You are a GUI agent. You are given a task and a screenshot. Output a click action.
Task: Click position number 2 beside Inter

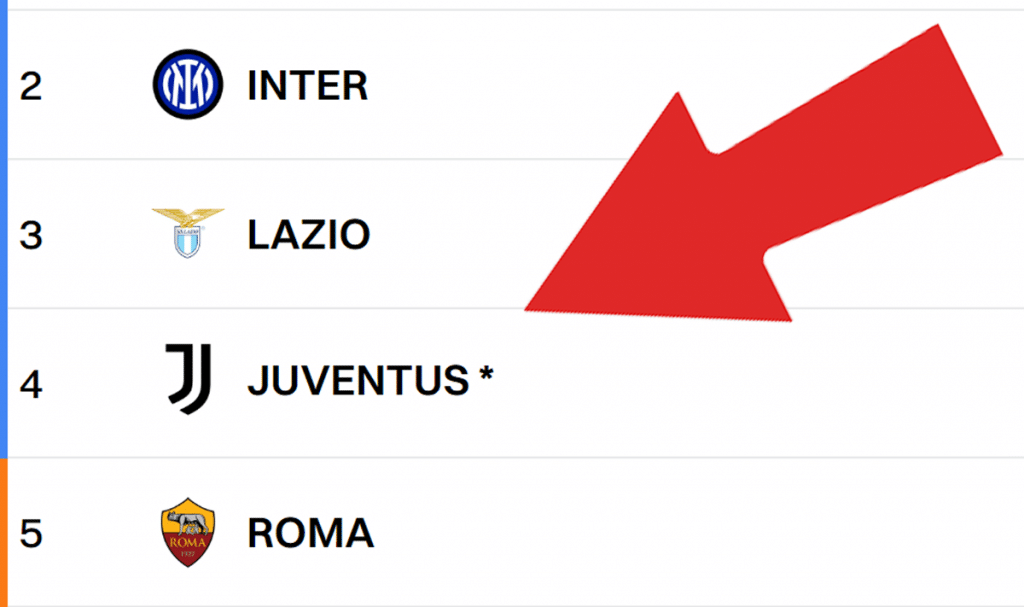tap(33, 87)
